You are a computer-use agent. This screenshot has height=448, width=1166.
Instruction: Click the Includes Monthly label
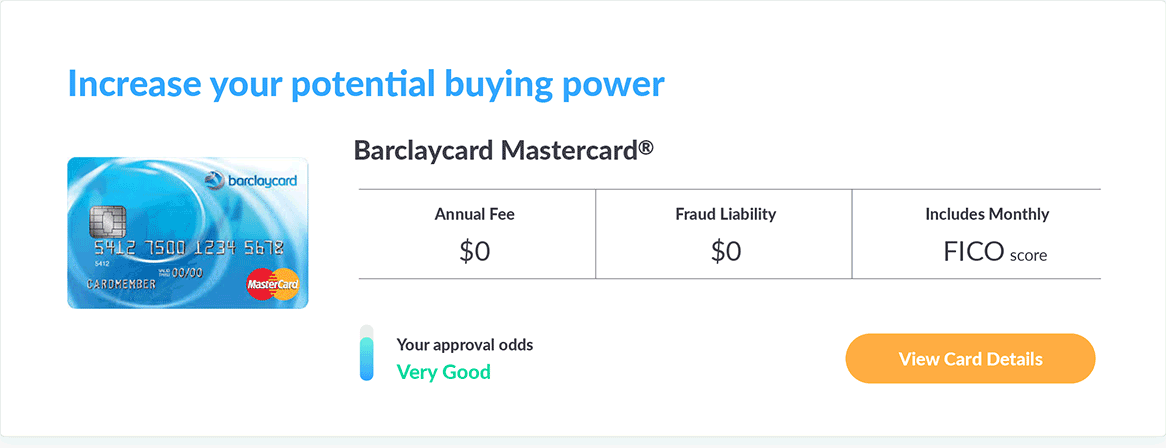[x=987, y=214]
